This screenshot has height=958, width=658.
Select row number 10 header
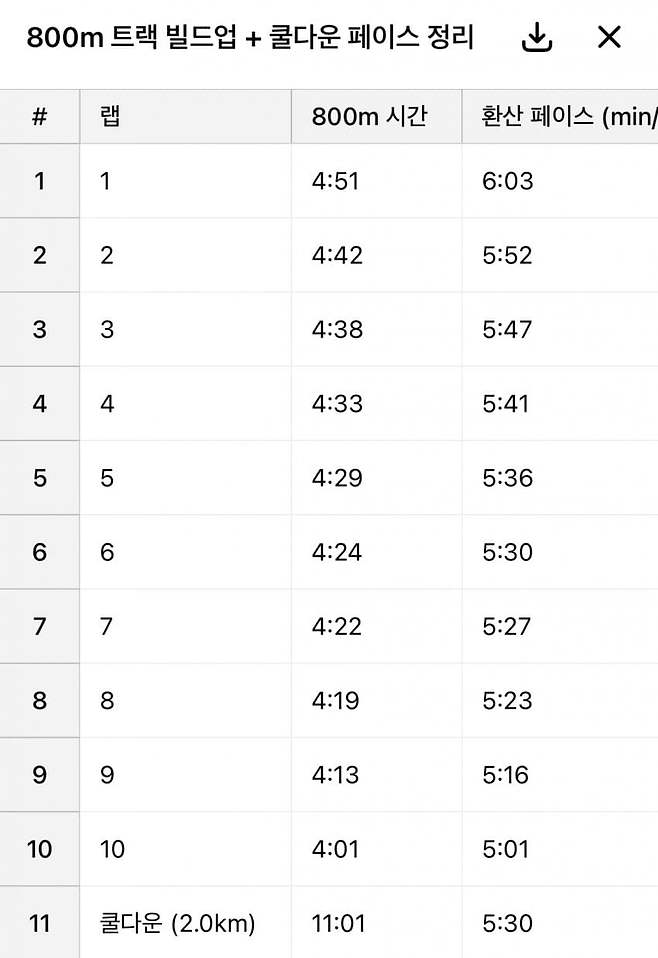coord(40,849)
